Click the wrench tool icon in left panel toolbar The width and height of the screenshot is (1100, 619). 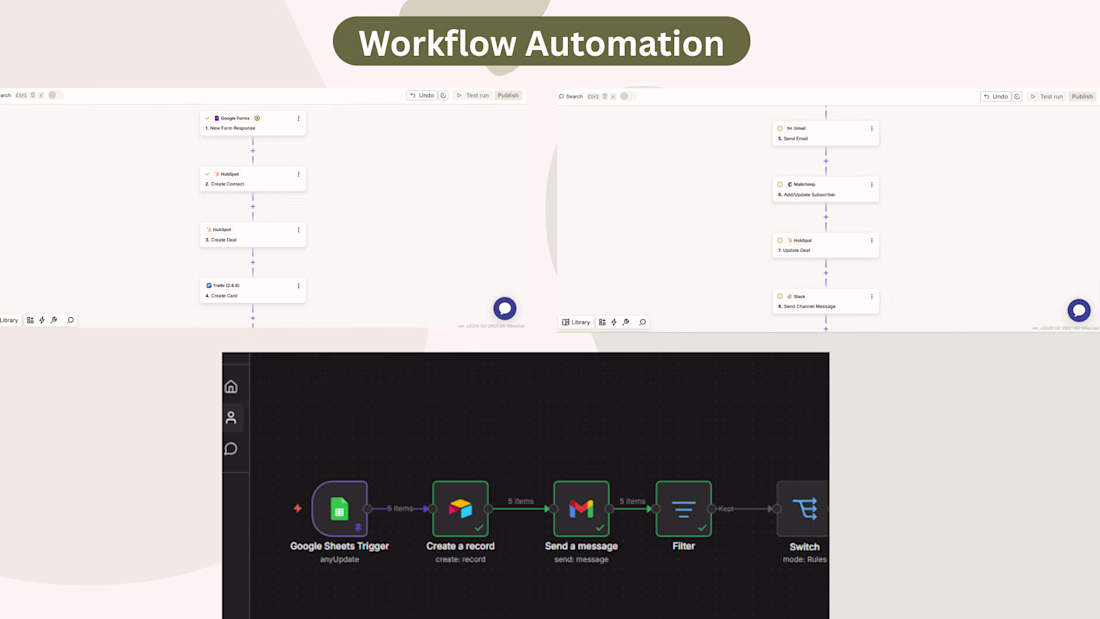coord(54,320)
